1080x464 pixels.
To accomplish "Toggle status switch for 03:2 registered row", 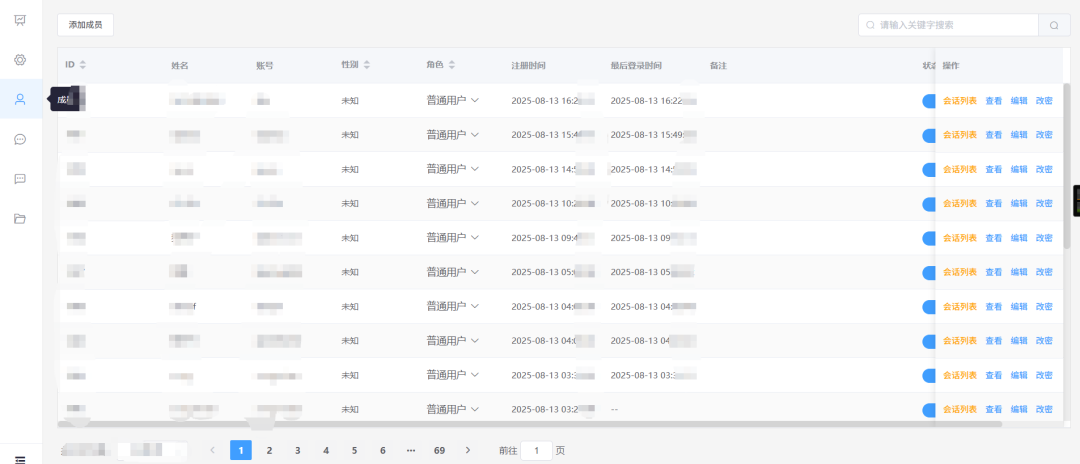I will [928, 410].
